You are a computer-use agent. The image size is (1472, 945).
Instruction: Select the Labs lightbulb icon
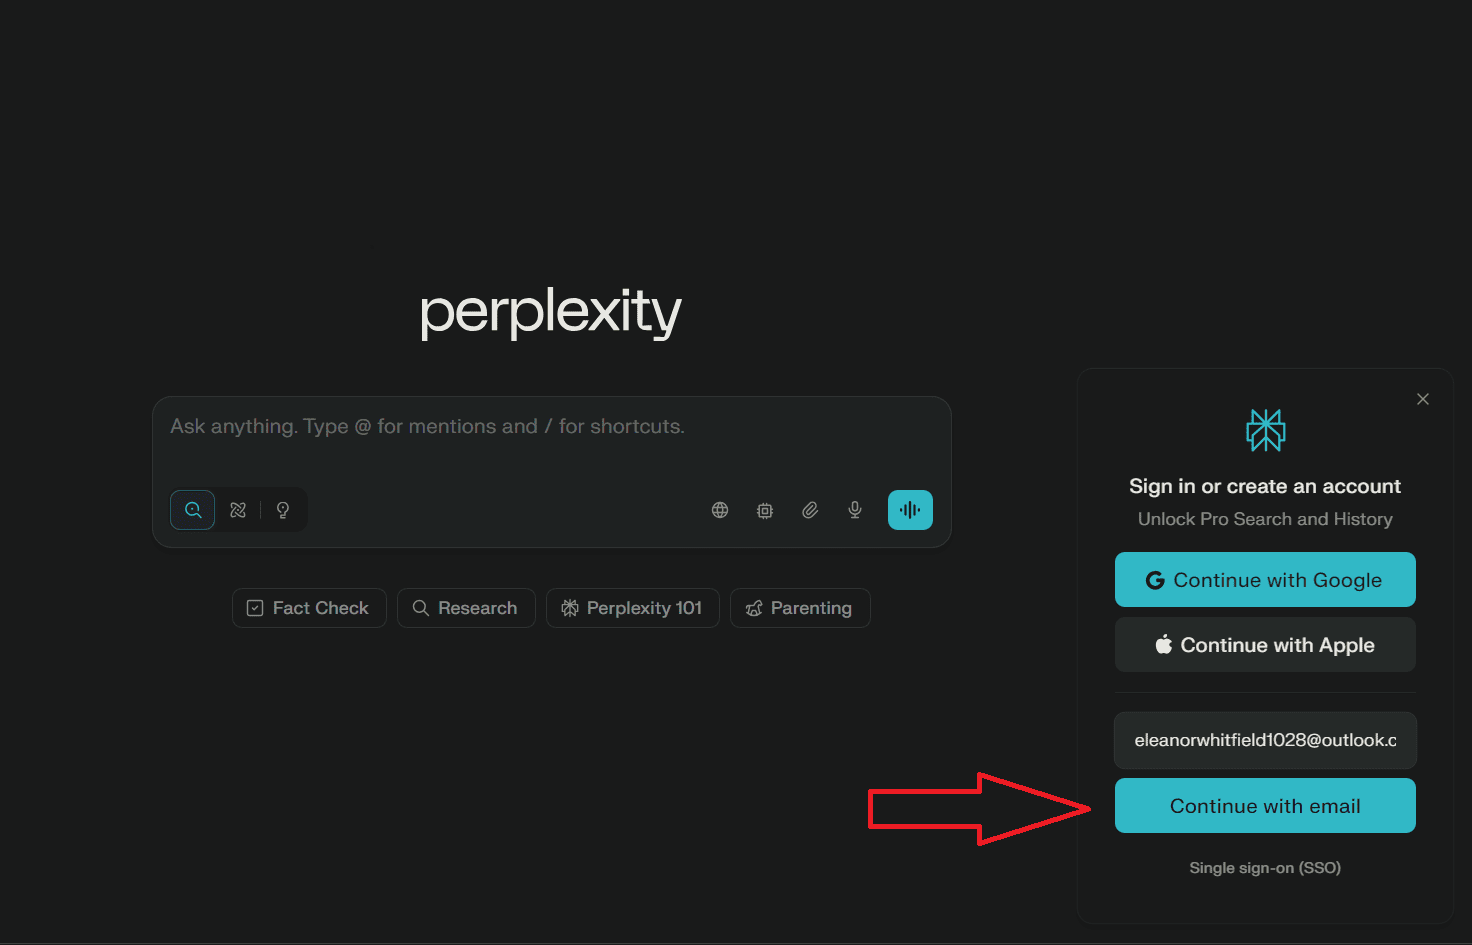click(283, 509)
